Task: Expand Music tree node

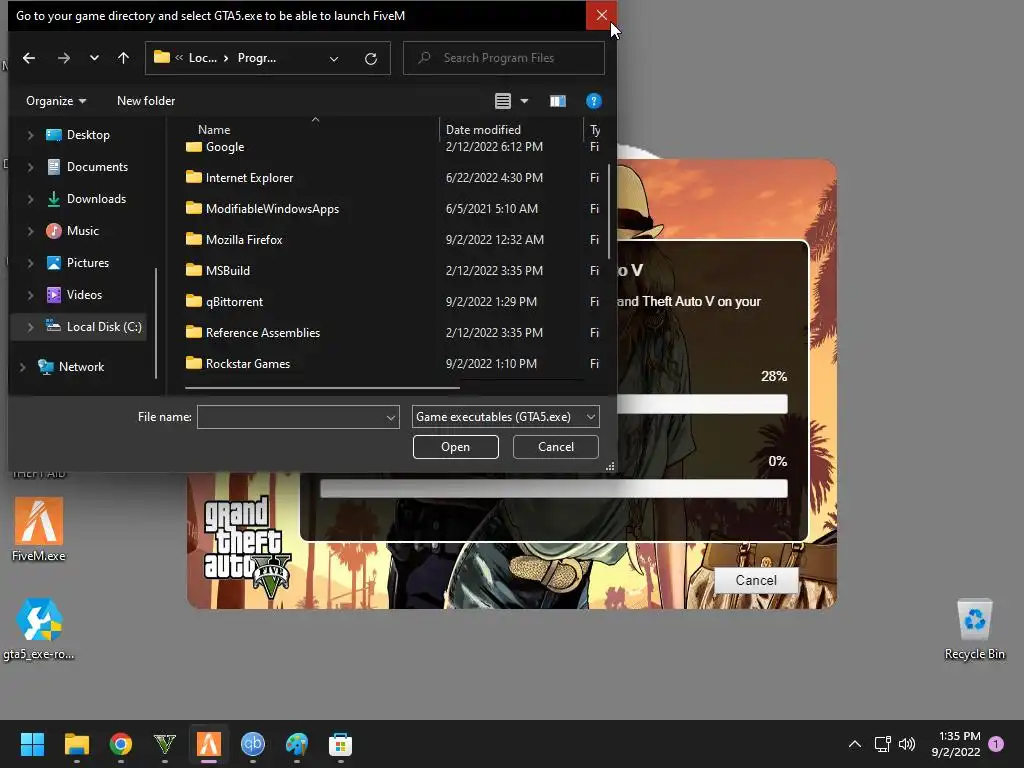Action: coord(30,231)
